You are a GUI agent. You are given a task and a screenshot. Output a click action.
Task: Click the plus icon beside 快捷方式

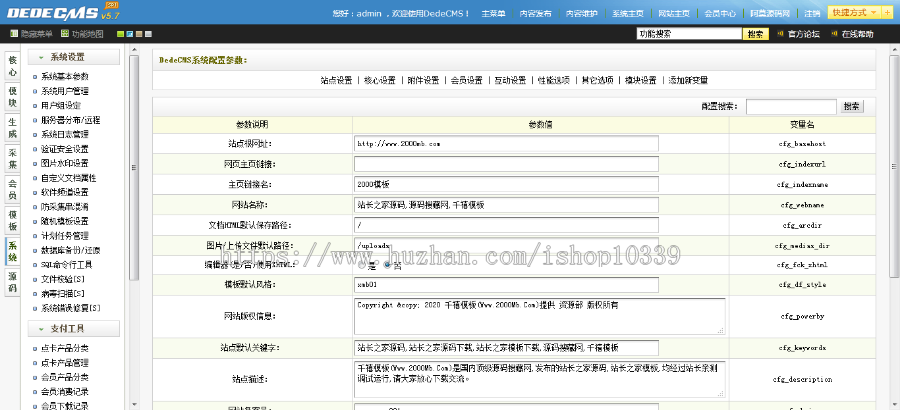coord(888,13)
